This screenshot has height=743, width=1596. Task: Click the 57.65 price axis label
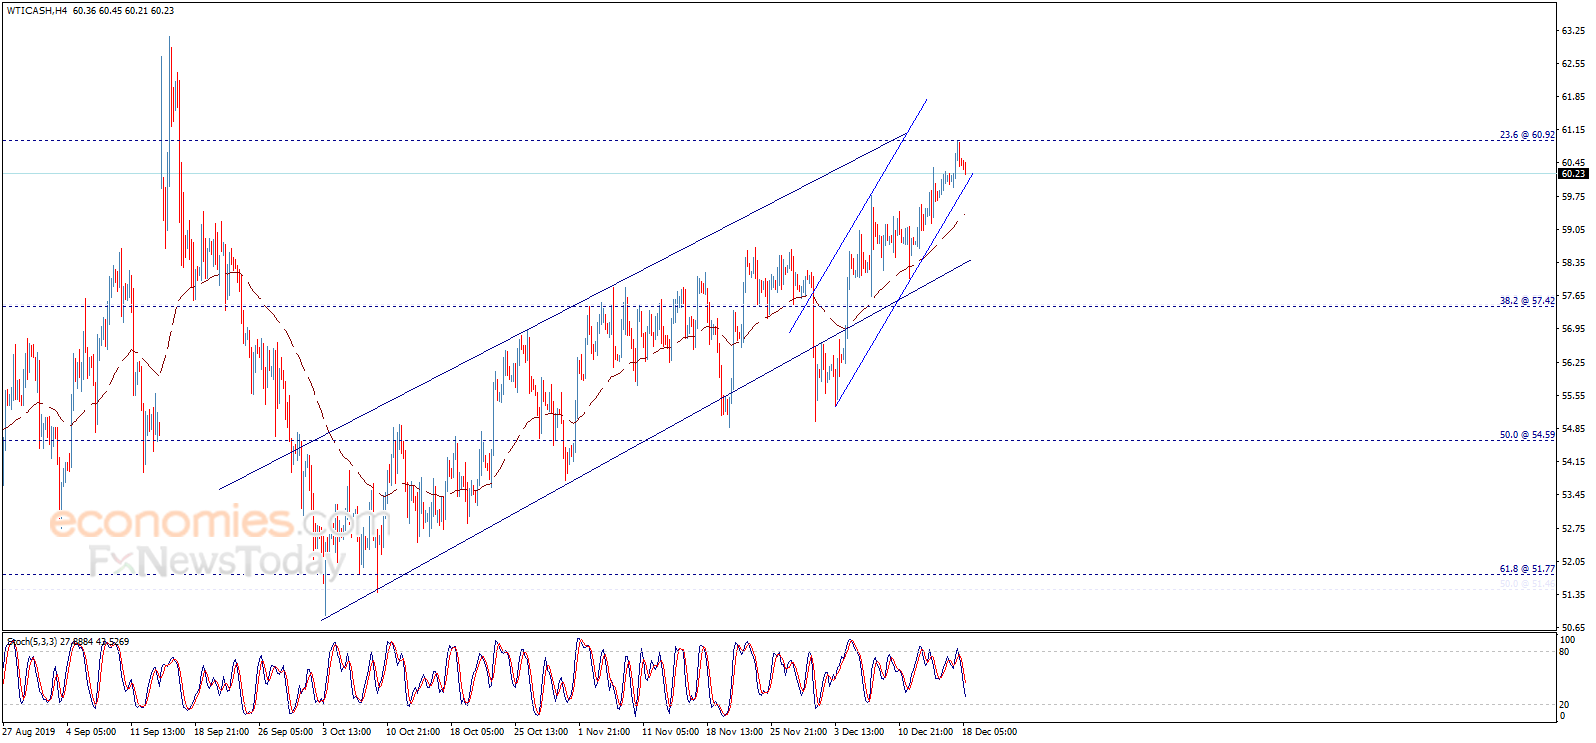[1573, 296]
